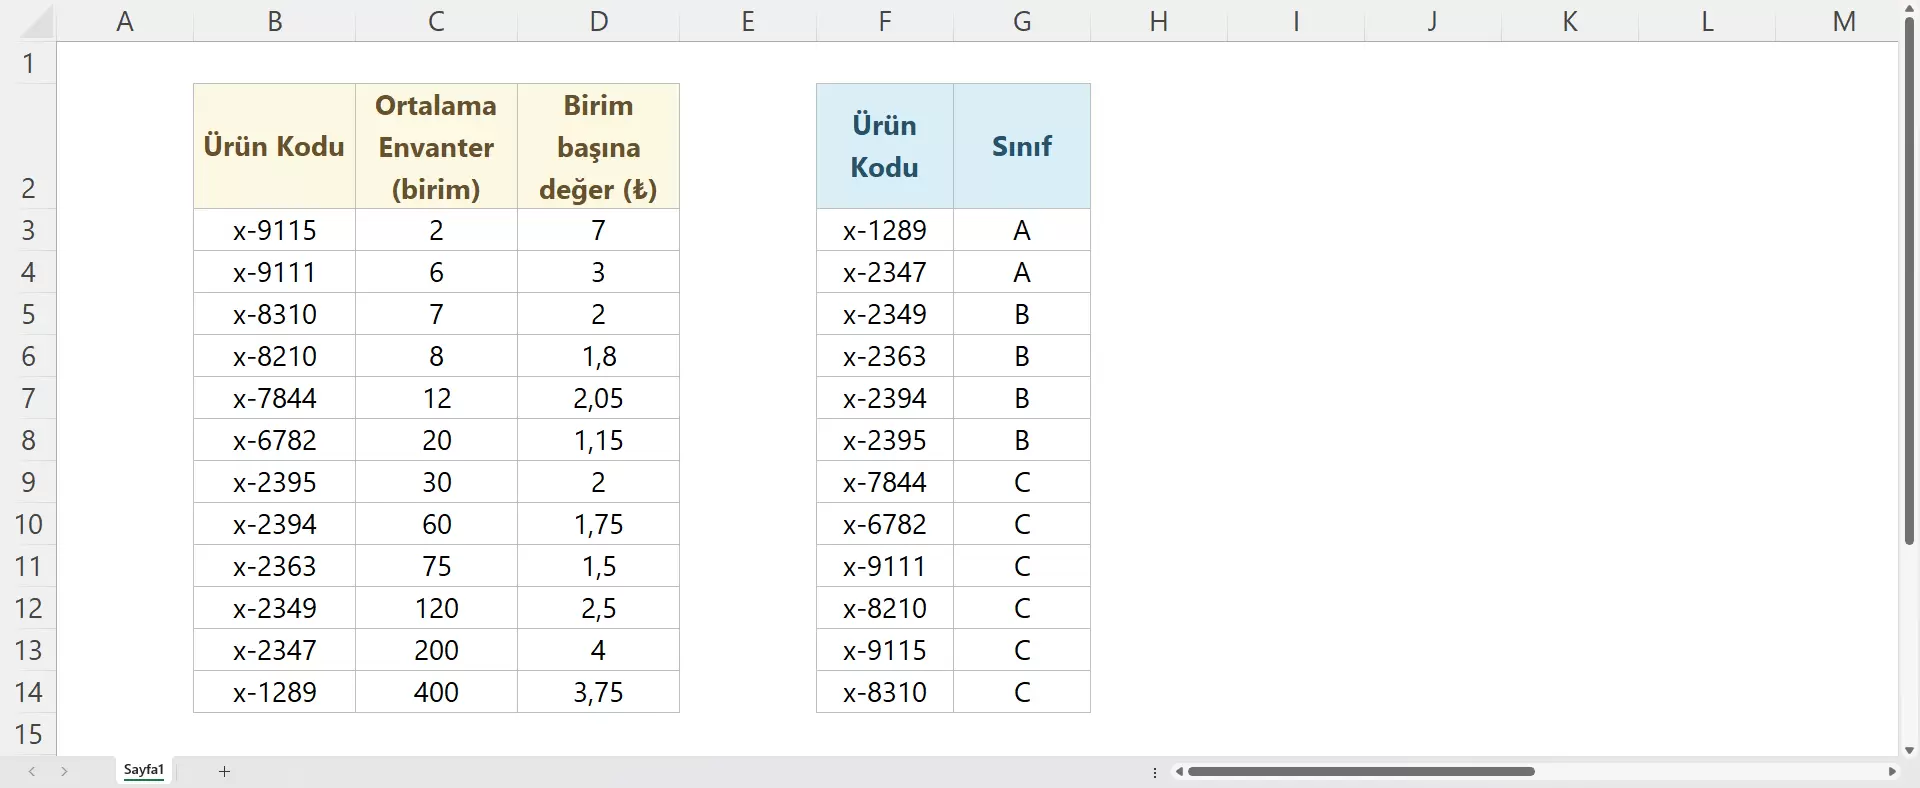Select column H header
The width and height of the screenshot is (1920, 788).
tap(1159, 21)
